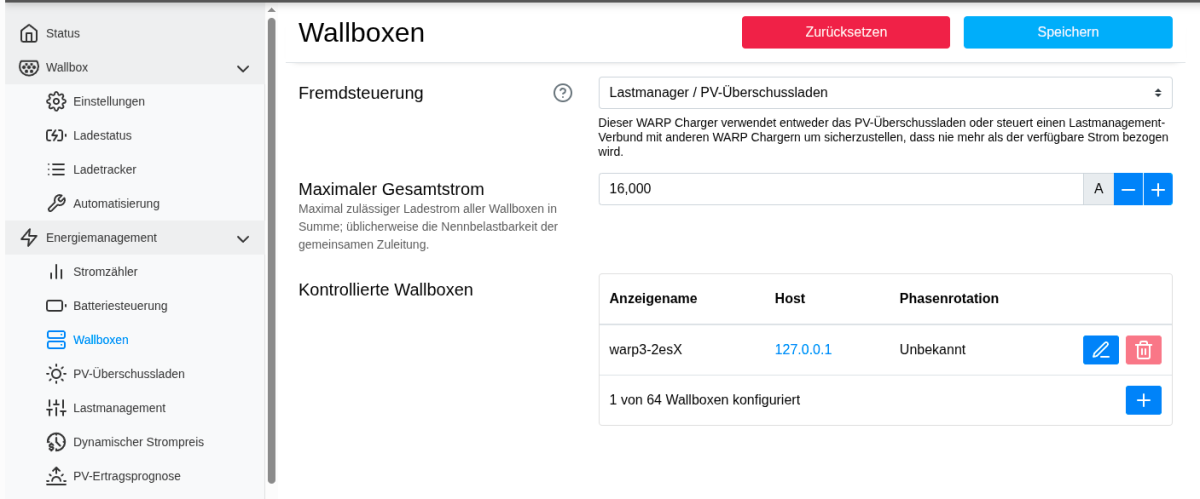Click the Maximaler Gesamtstrom input field
Screen dimensions: 1200x499
pyautogui.click(x=840, y=189)
